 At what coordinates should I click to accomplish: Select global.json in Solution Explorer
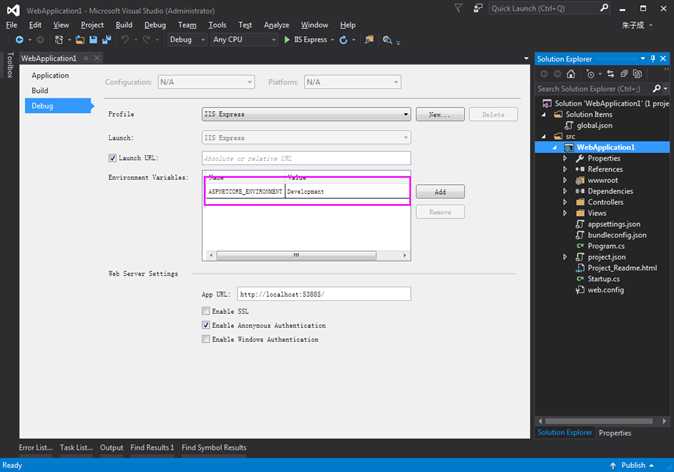(594, 126)
